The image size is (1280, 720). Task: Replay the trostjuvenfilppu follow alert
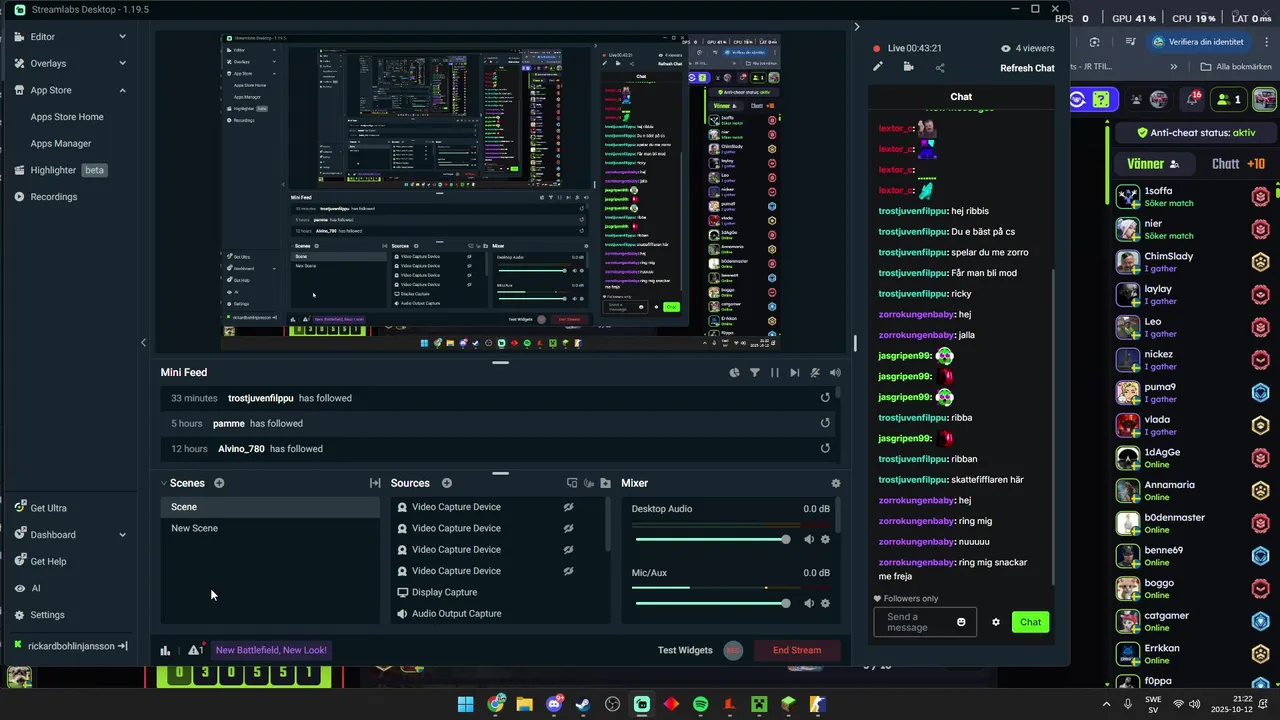pos(825,398)
